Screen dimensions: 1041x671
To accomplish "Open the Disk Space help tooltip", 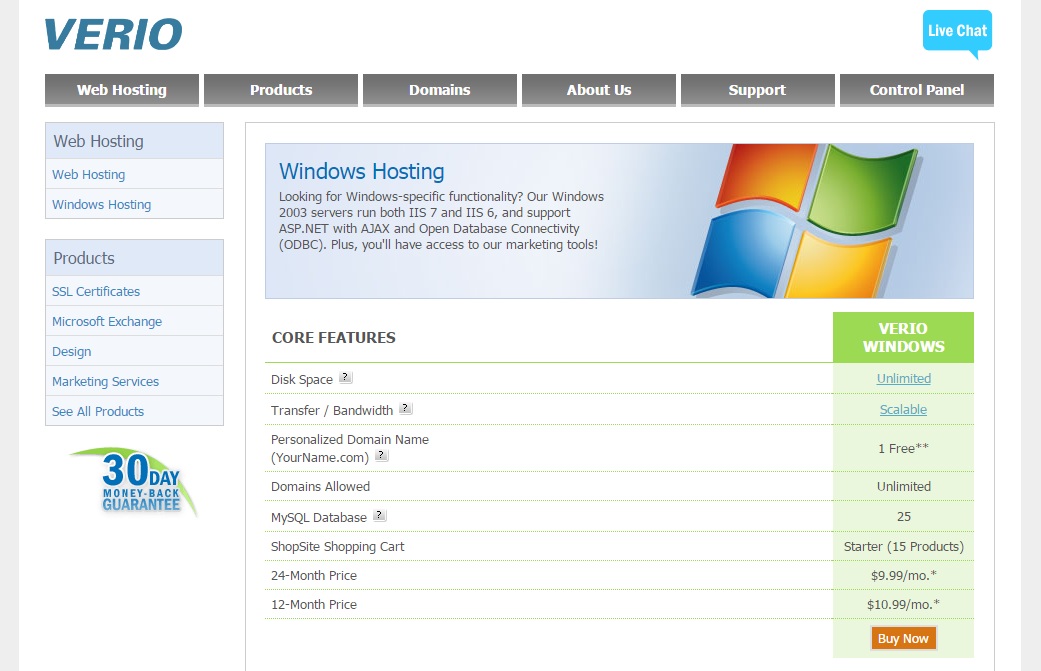I will 346,376.
